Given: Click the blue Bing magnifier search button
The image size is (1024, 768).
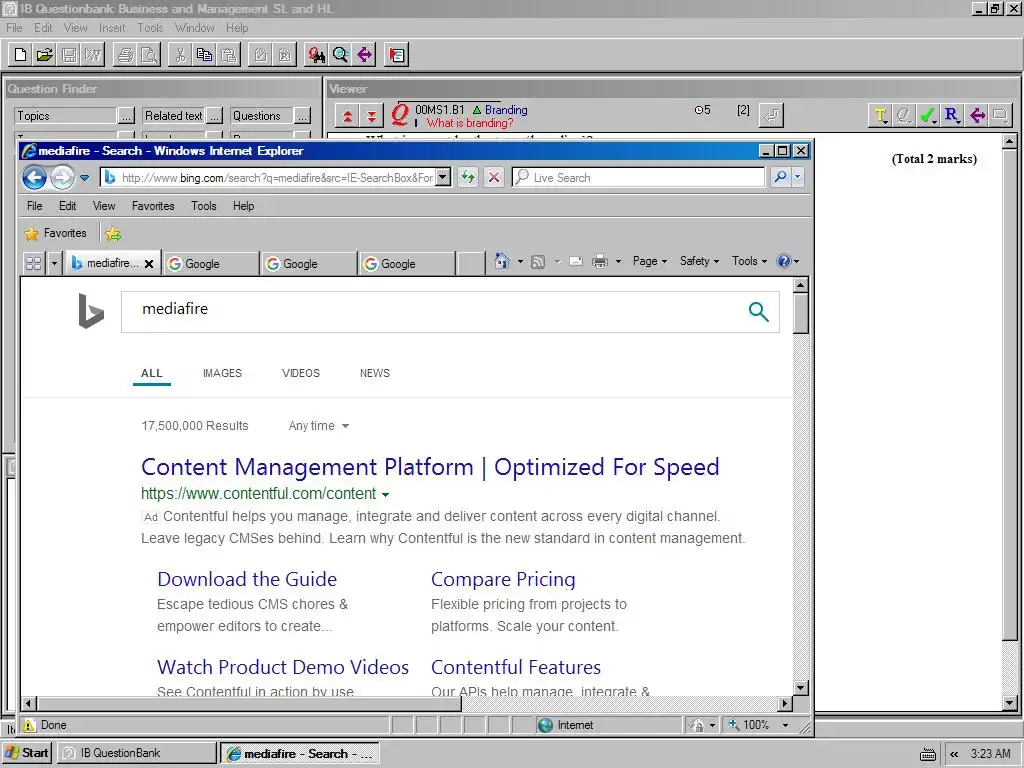Looking at the screenshot, I should [758, 312].
